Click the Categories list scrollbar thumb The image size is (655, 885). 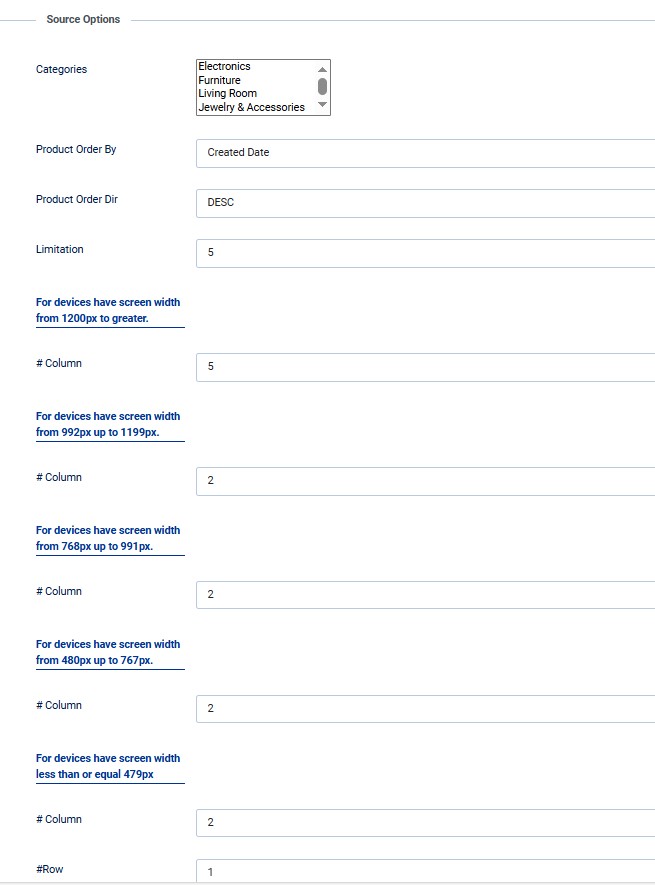tap(322, 86)
